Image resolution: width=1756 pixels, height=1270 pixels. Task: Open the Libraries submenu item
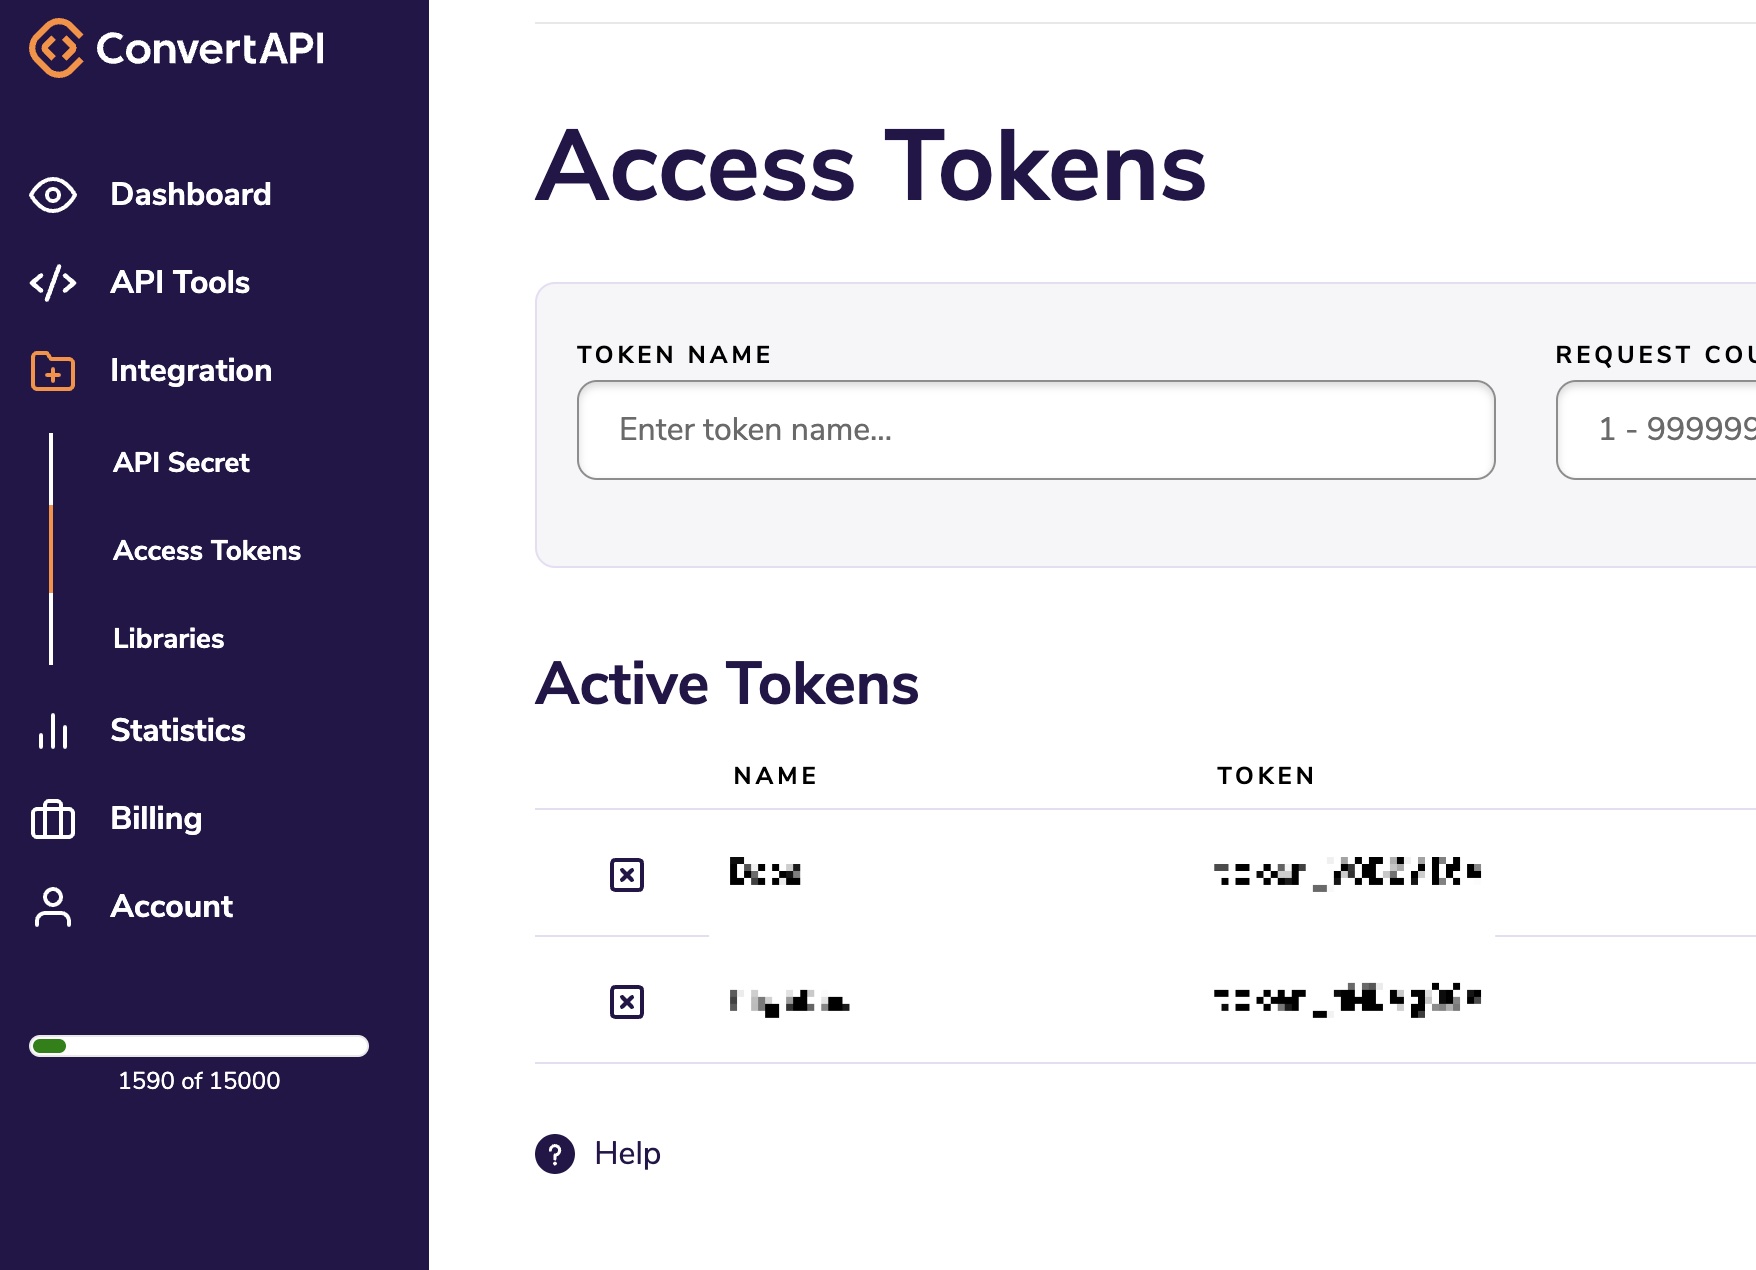coord(168,639)
